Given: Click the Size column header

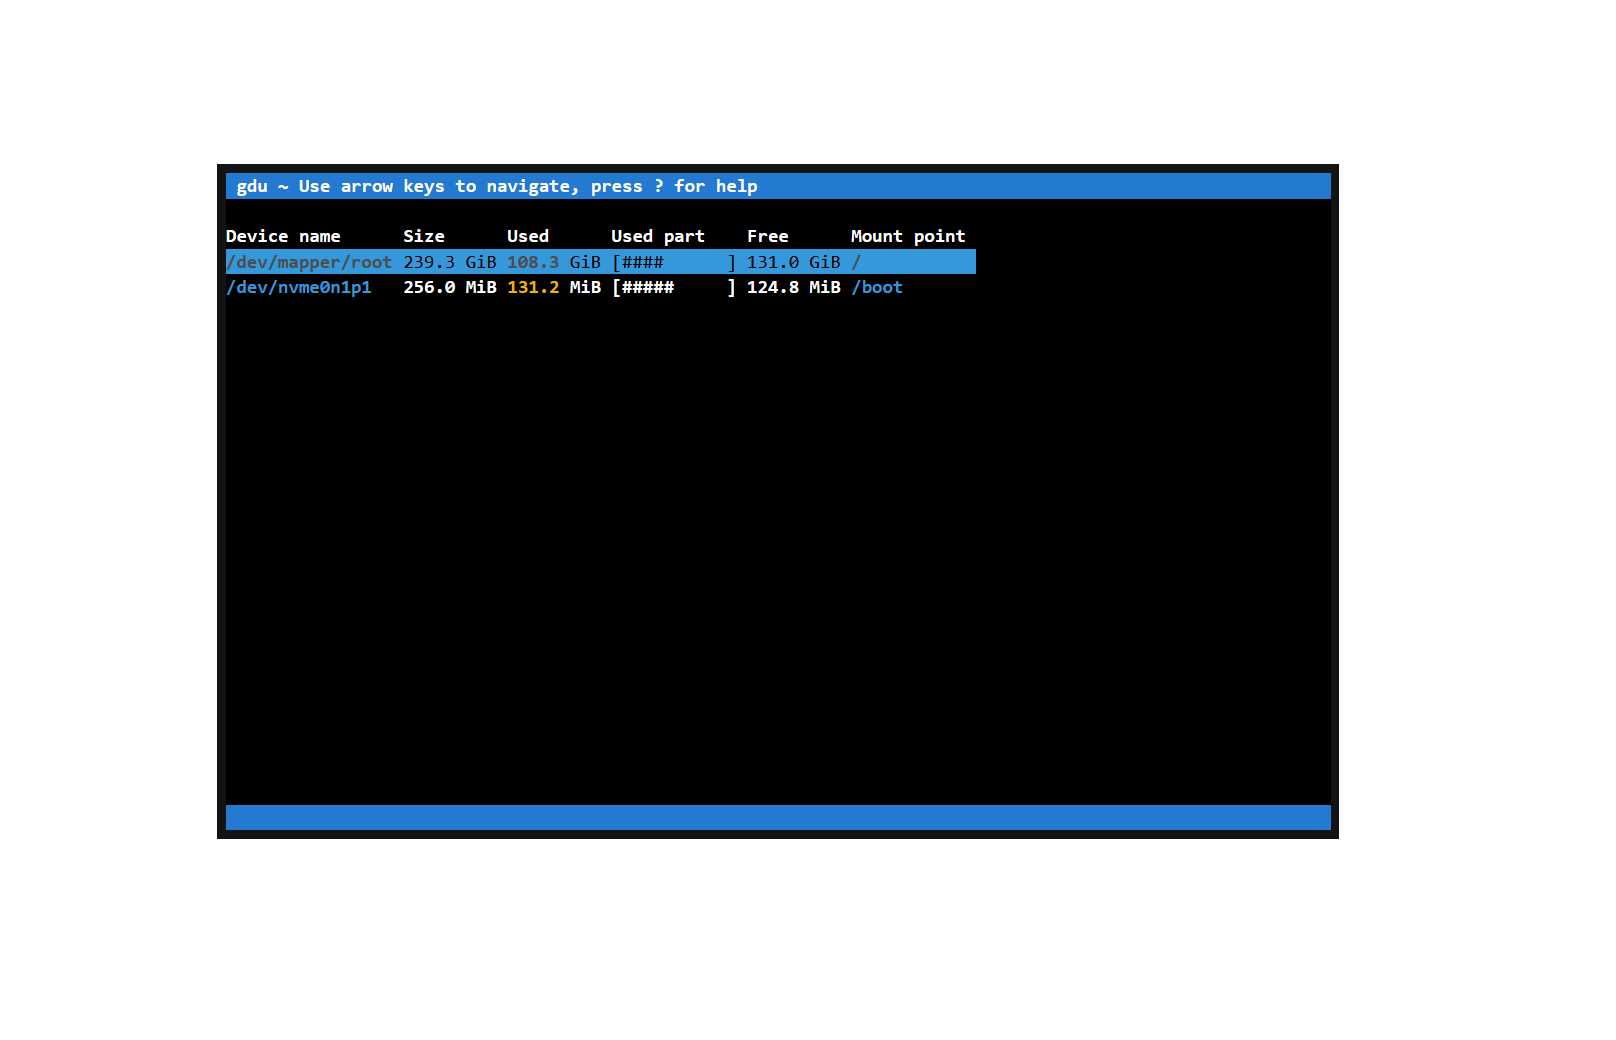Looking at the screenshot, I should tap(423, 236).
